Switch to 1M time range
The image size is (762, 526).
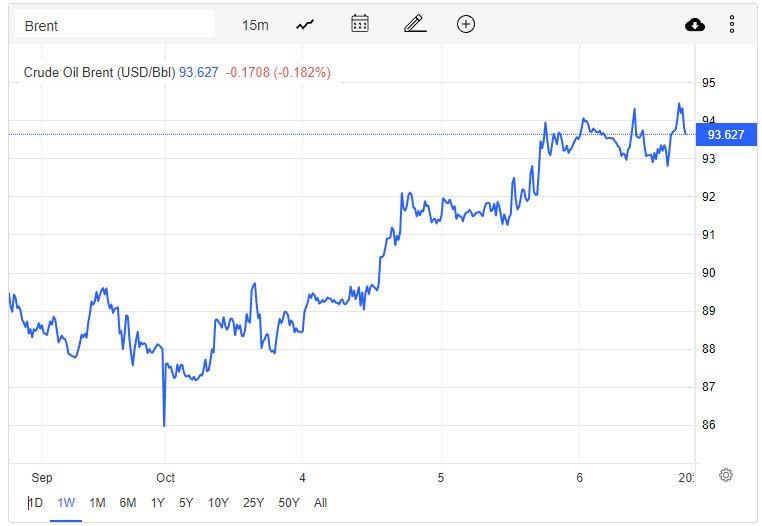pyautogui.click(x=97, y=503)
